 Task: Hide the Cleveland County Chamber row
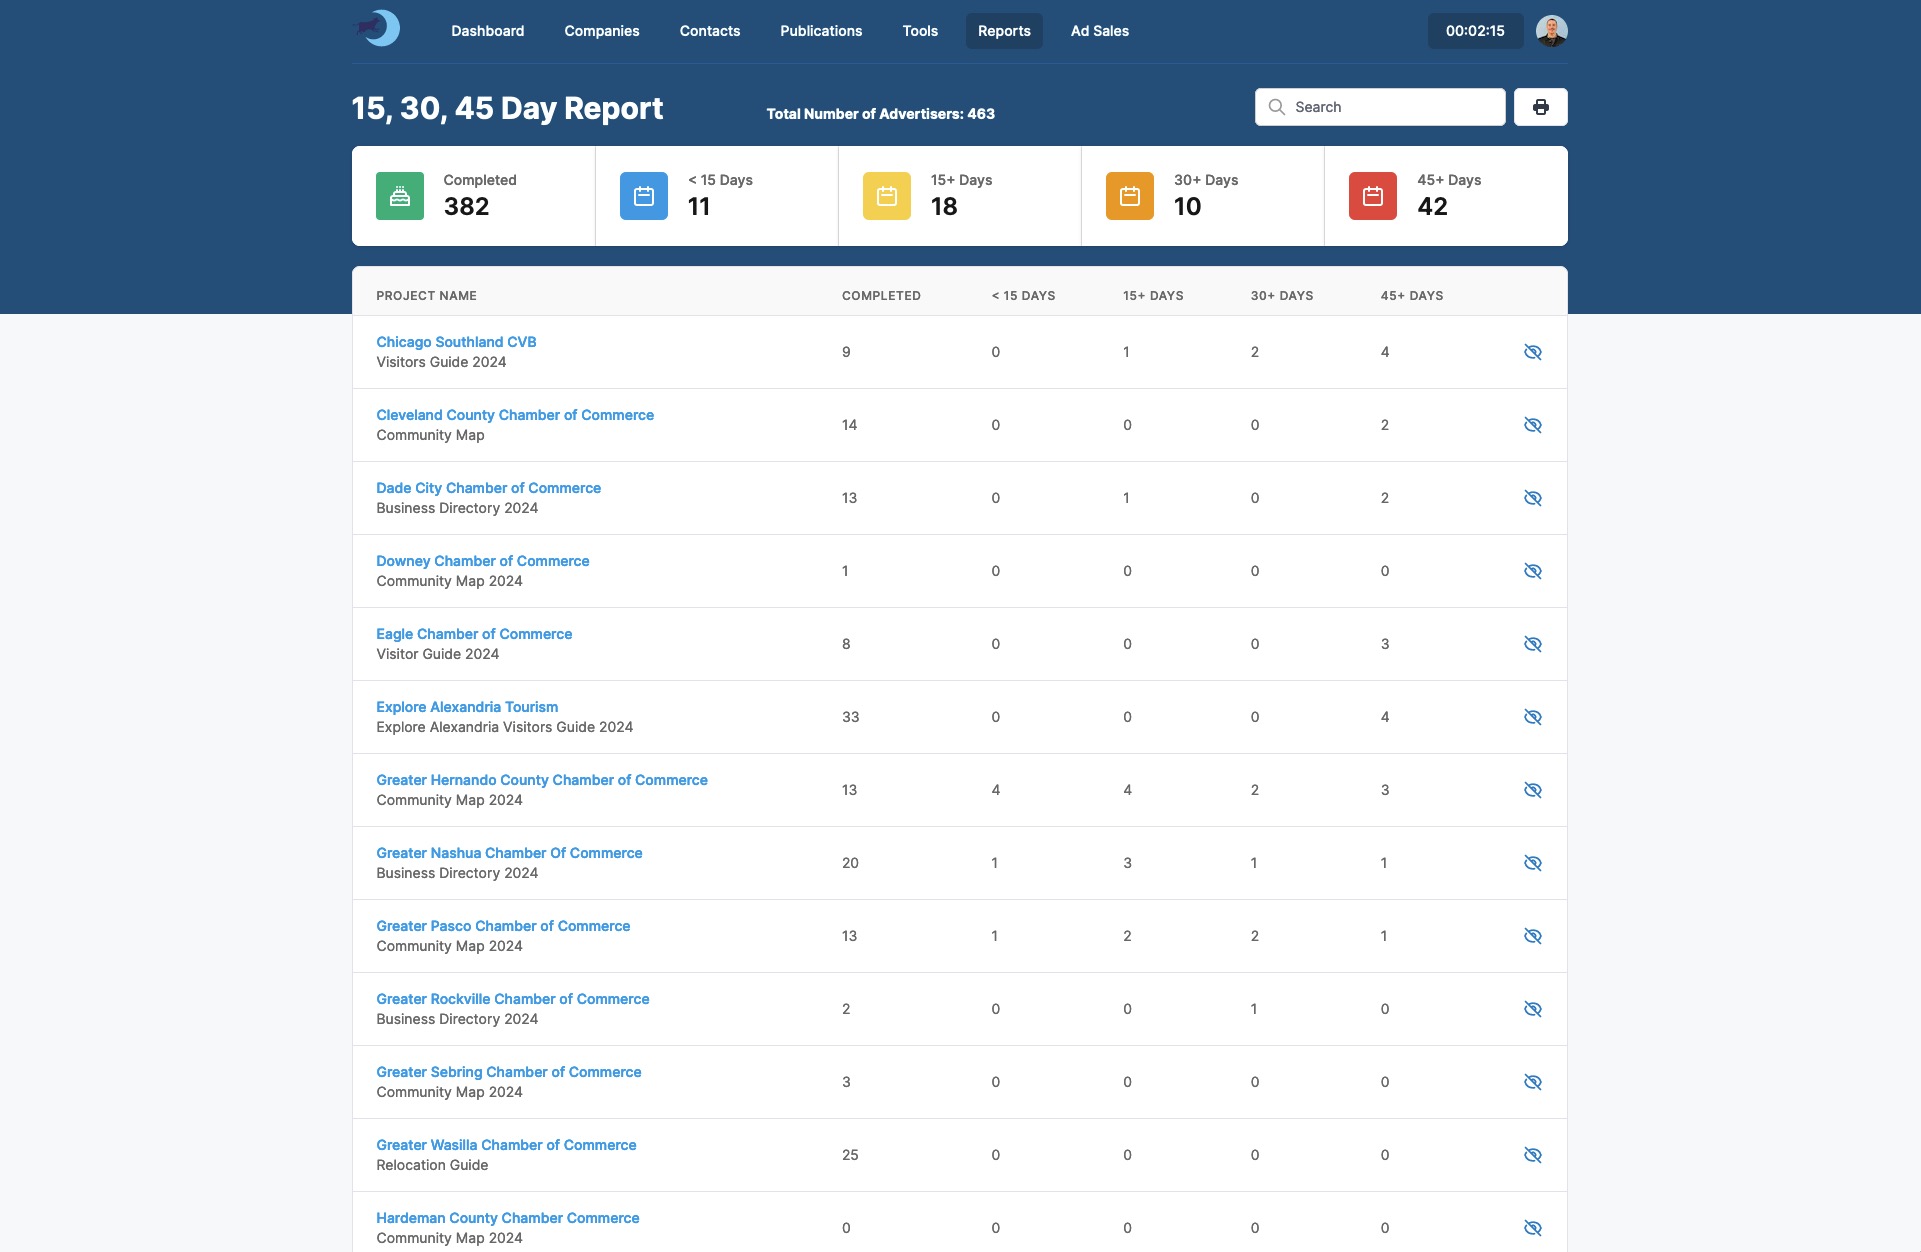[x=1532, y=425]
